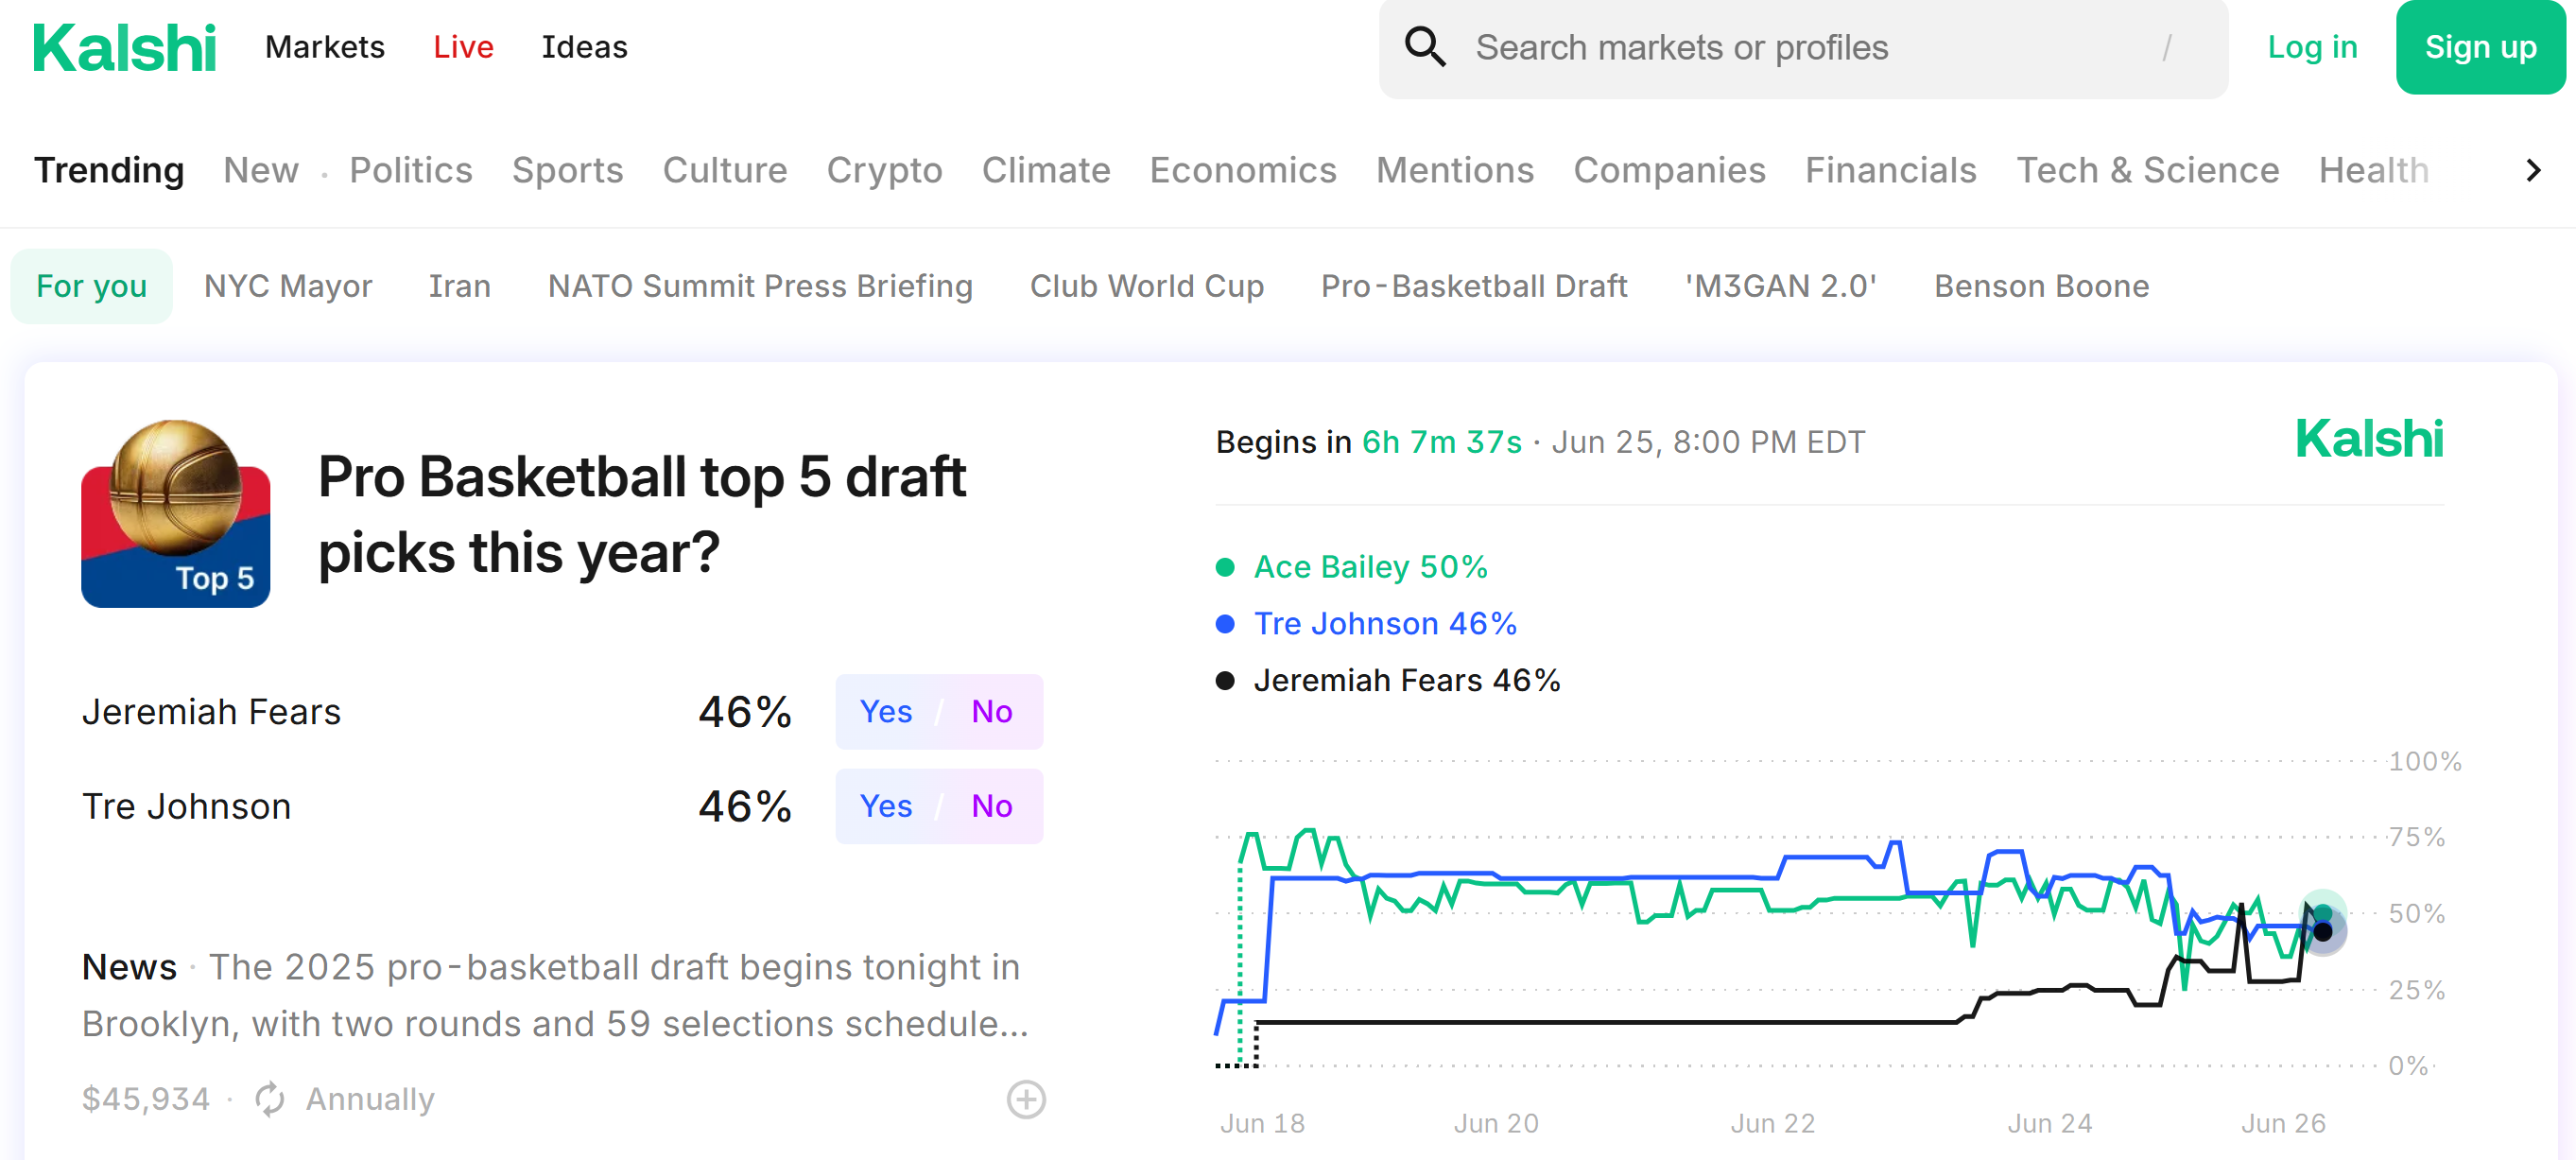The height and width of the screenshot is (1160, 2576).
Task: Click the Jun 25, 8:00 PM EDT date
Action: [x=1707, y=442]
